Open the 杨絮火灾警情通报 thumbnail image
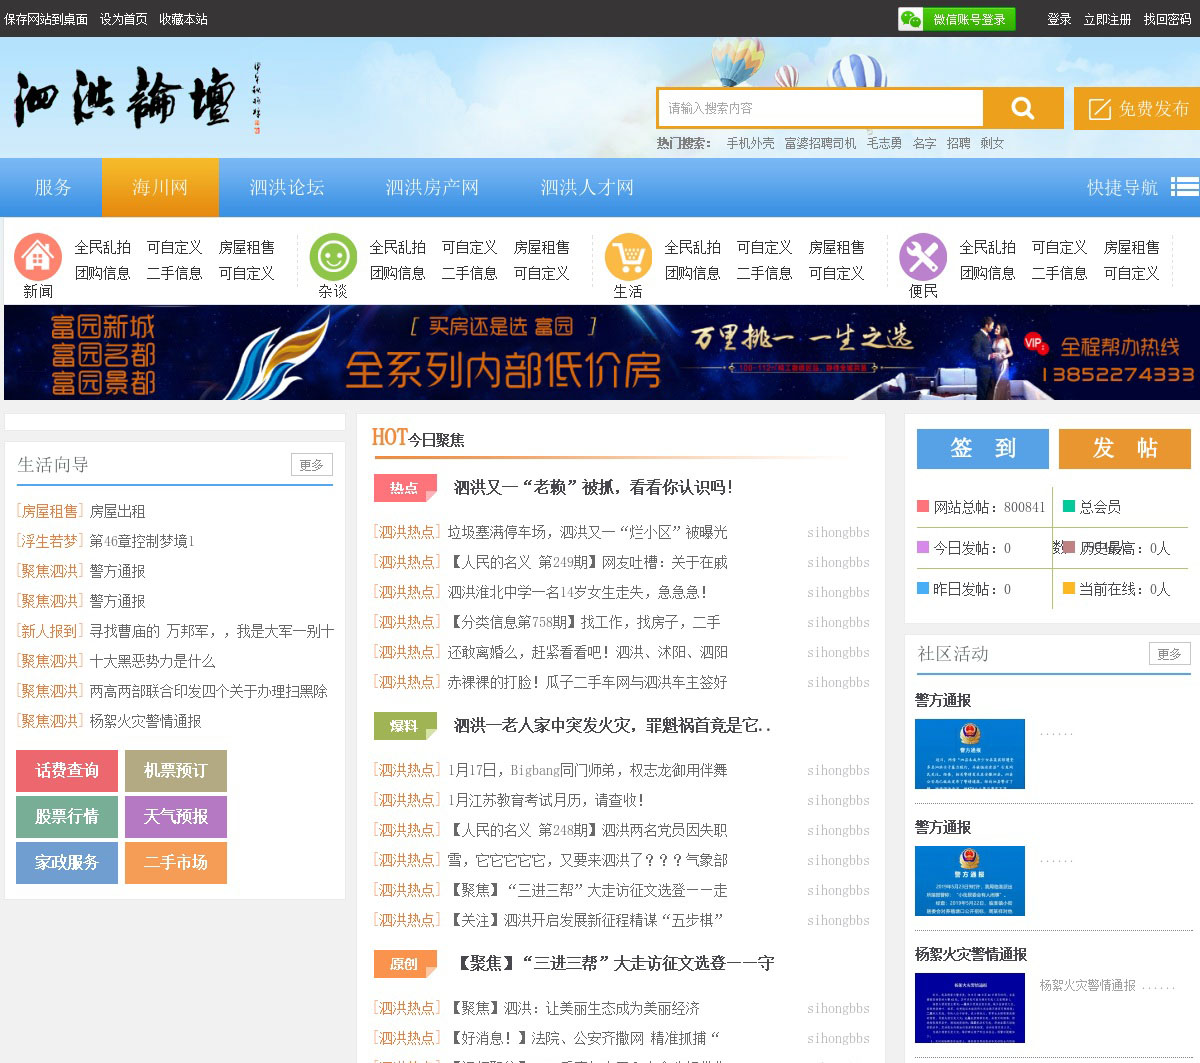This screenshot has width=1200, height=1063. [x=970, y=1007]
